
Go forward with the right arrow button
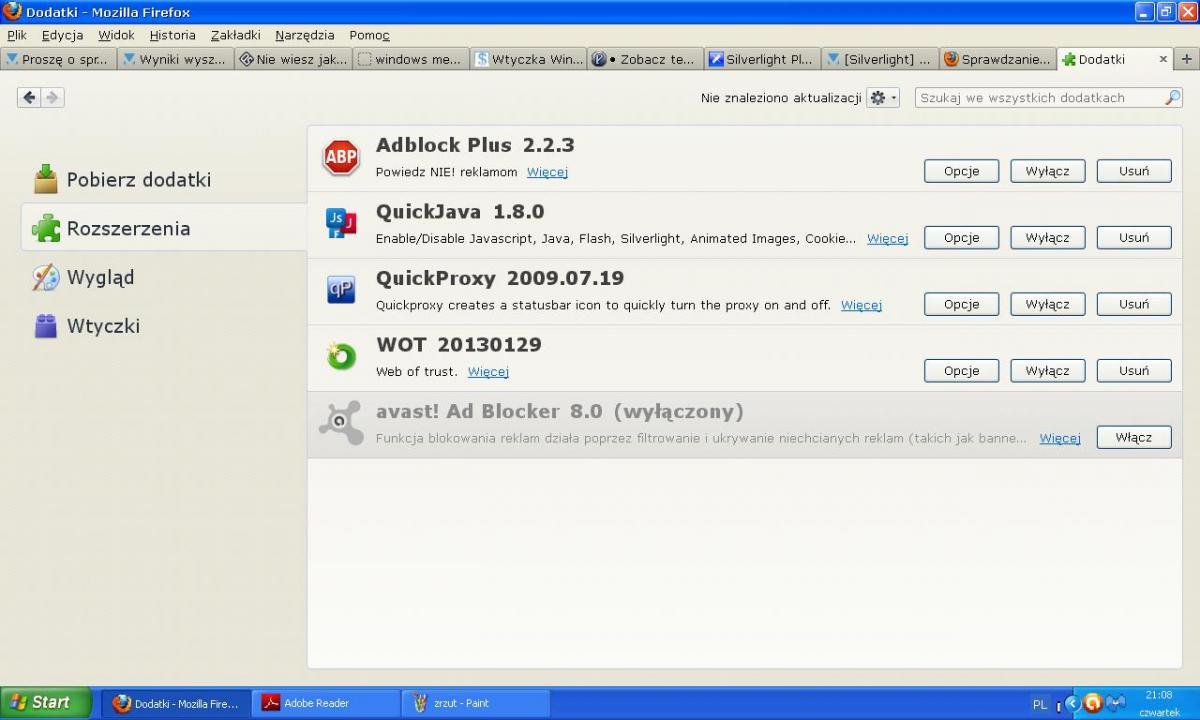pos(52,97)
